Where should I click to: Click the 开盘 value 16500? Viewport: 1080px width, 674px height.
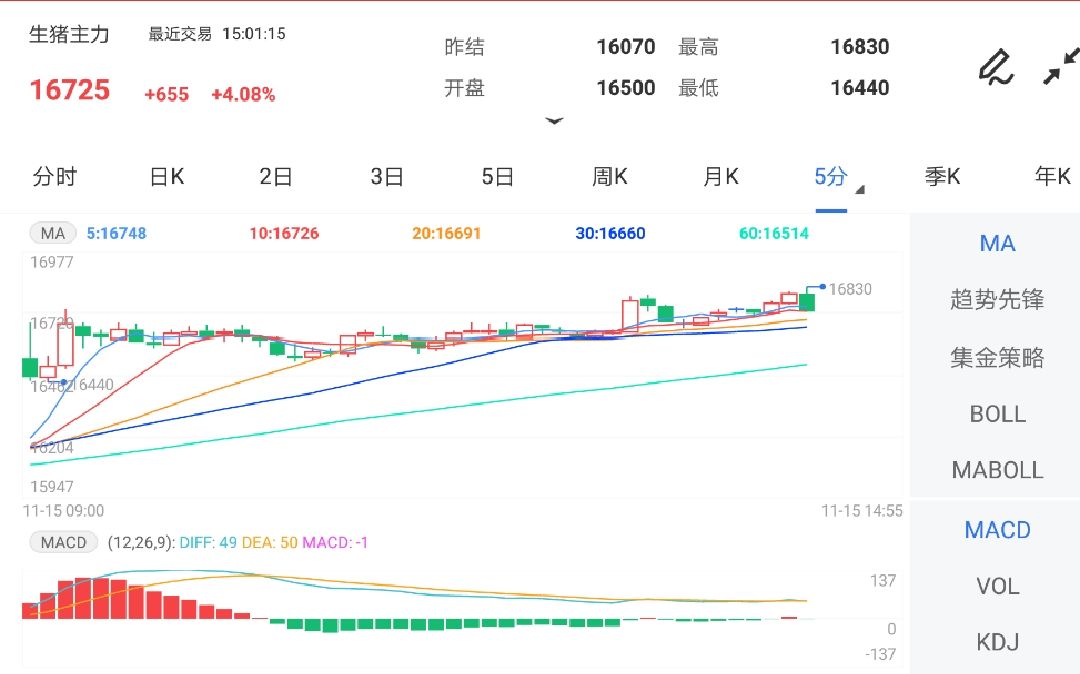coord(625,88)
